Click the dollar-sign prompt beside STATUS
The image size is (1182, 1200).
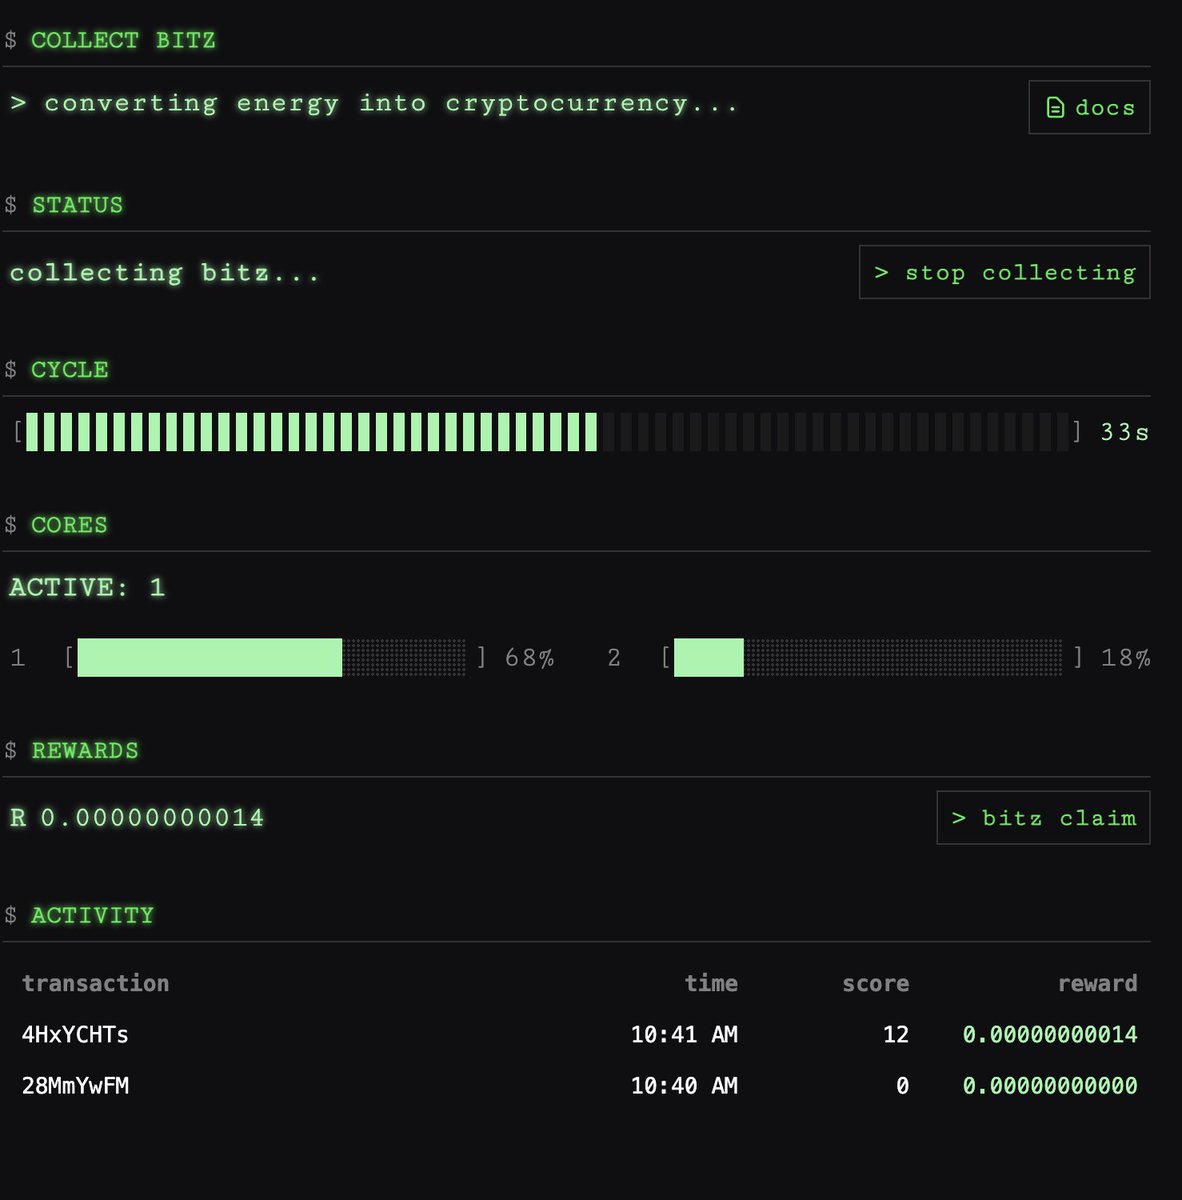pyautogui.click(x=10, y=205)
